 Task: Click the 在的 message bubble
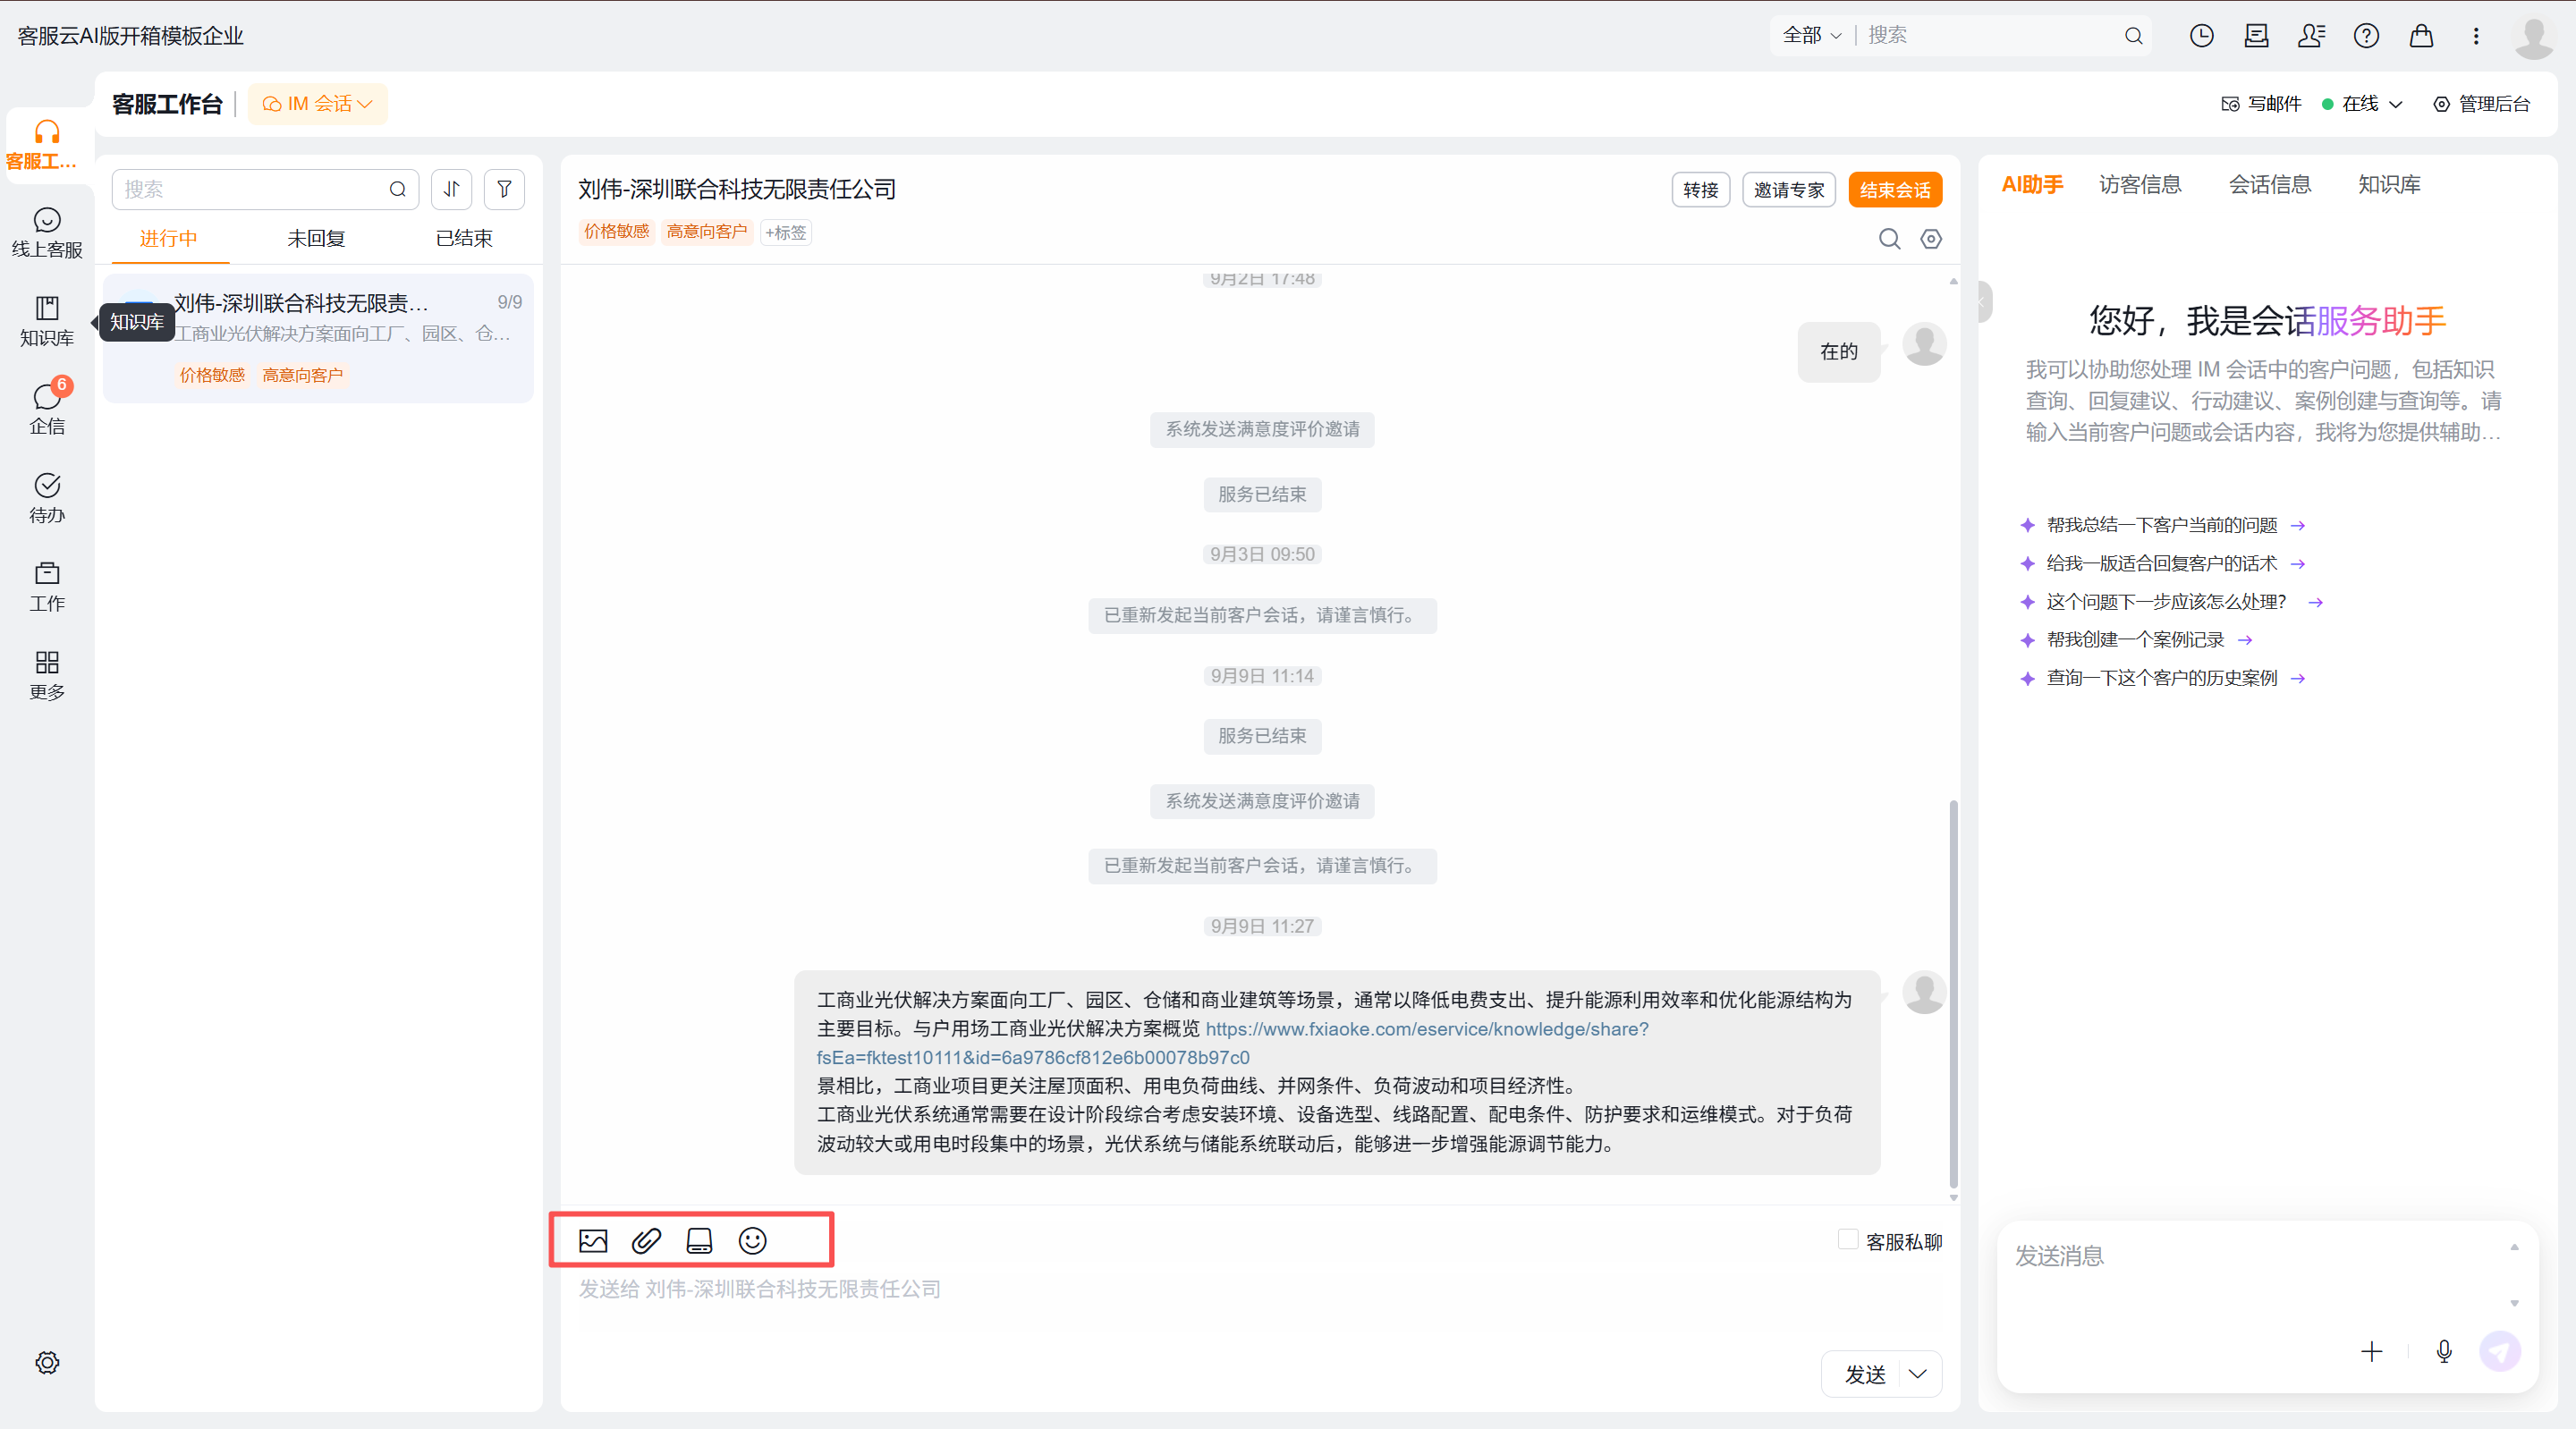[1838, 352]
